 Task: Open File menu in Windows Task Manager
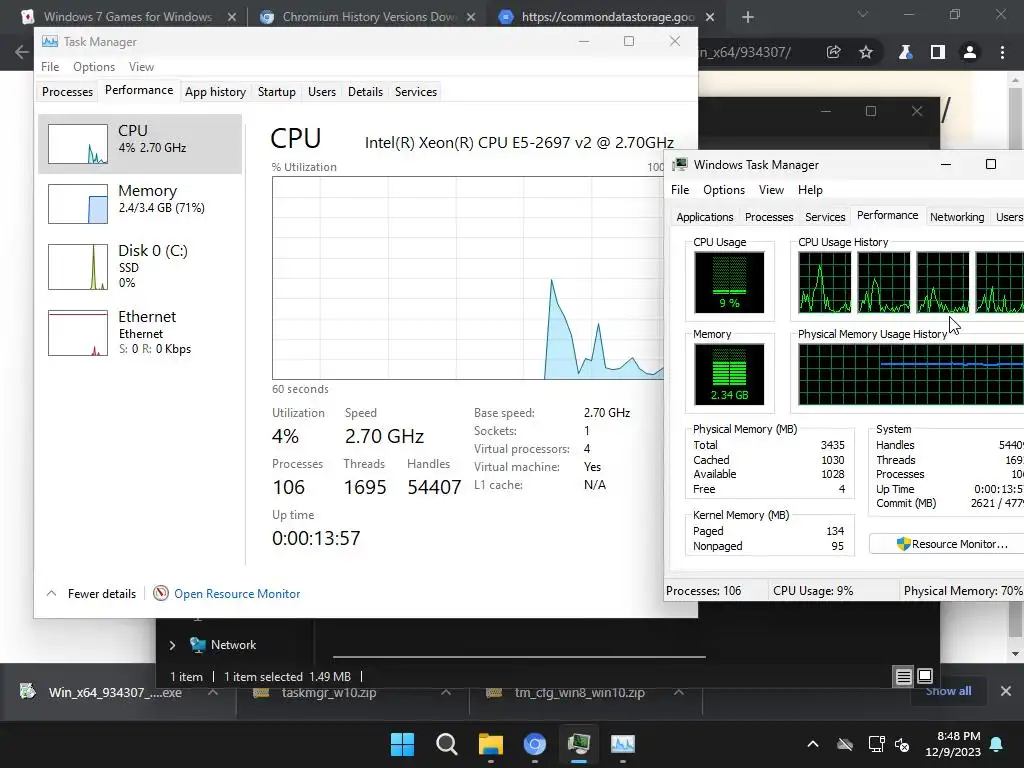[x=680, y=189]
